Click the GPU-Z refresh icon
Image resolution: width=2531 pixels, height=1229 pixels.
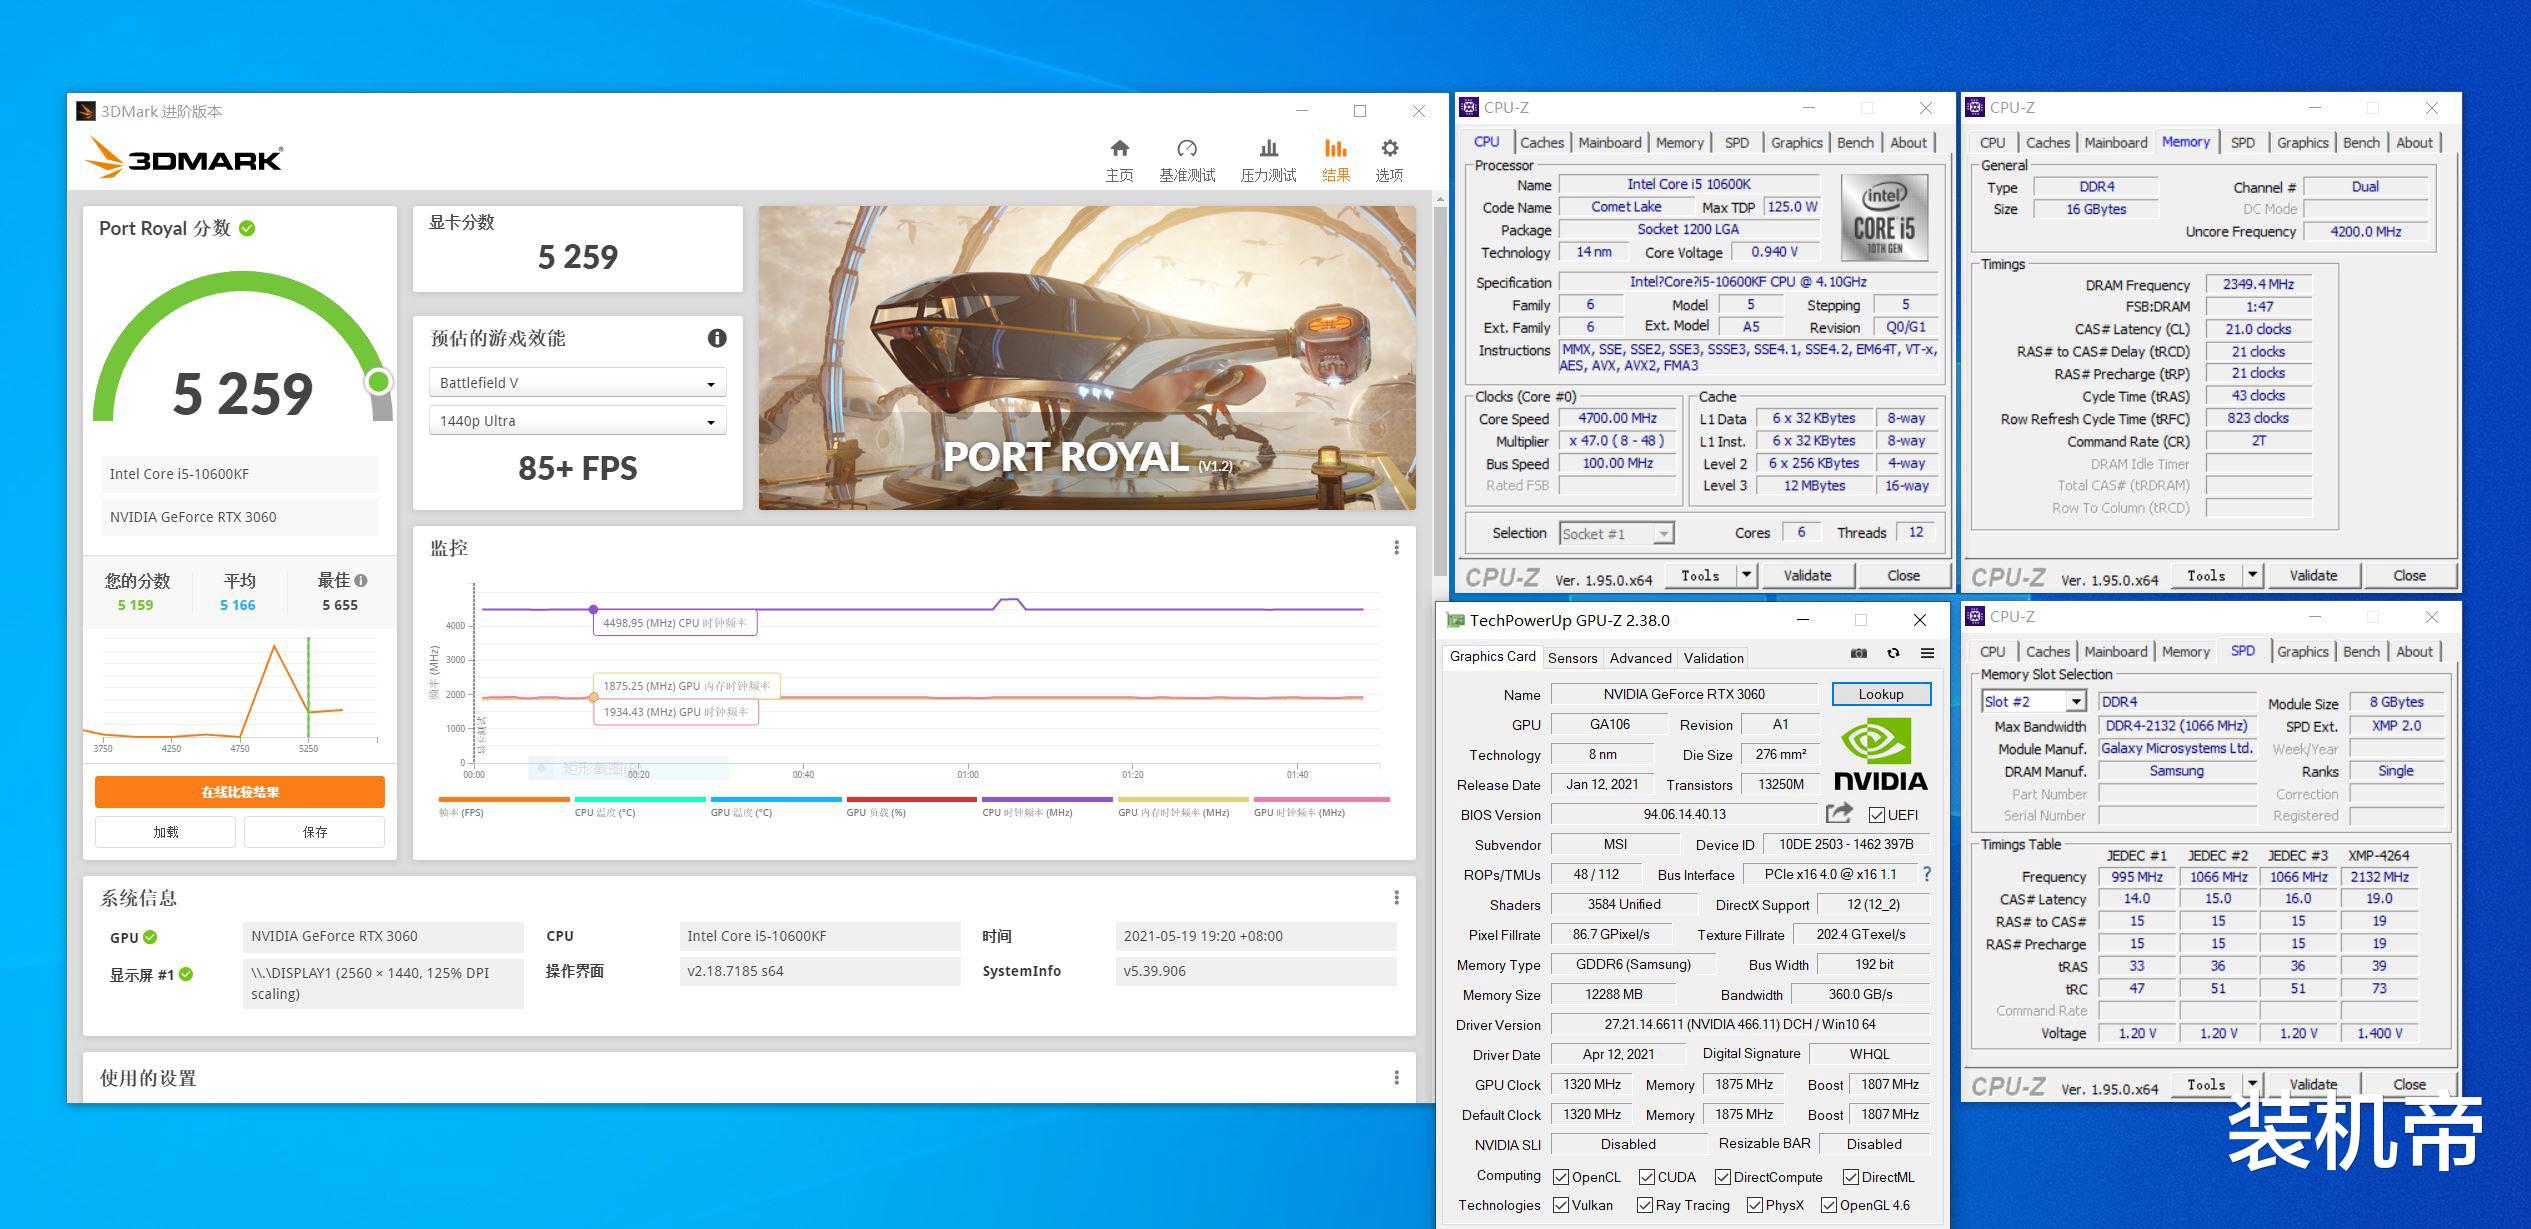click(1893, 653)
